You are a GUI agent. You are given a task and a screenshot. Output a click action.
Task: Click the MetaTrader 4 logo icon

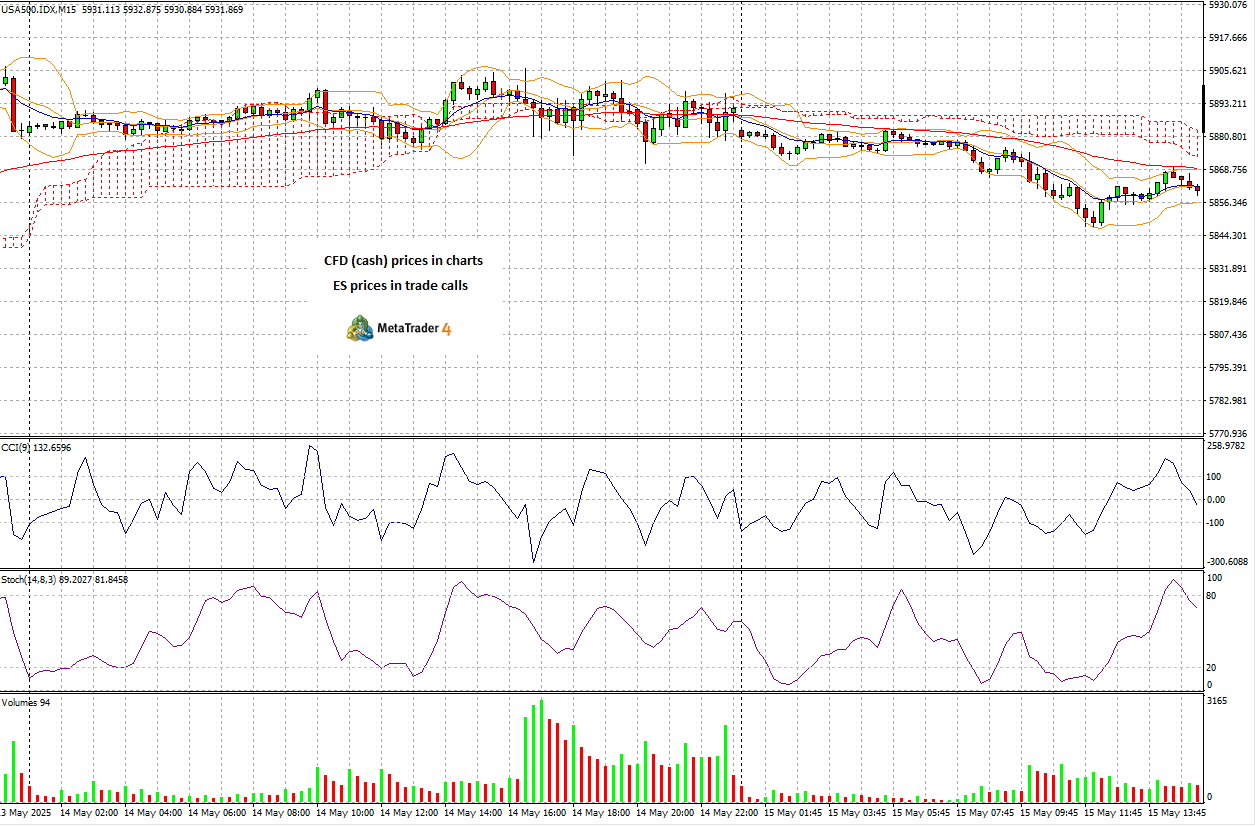pos(359,328)
